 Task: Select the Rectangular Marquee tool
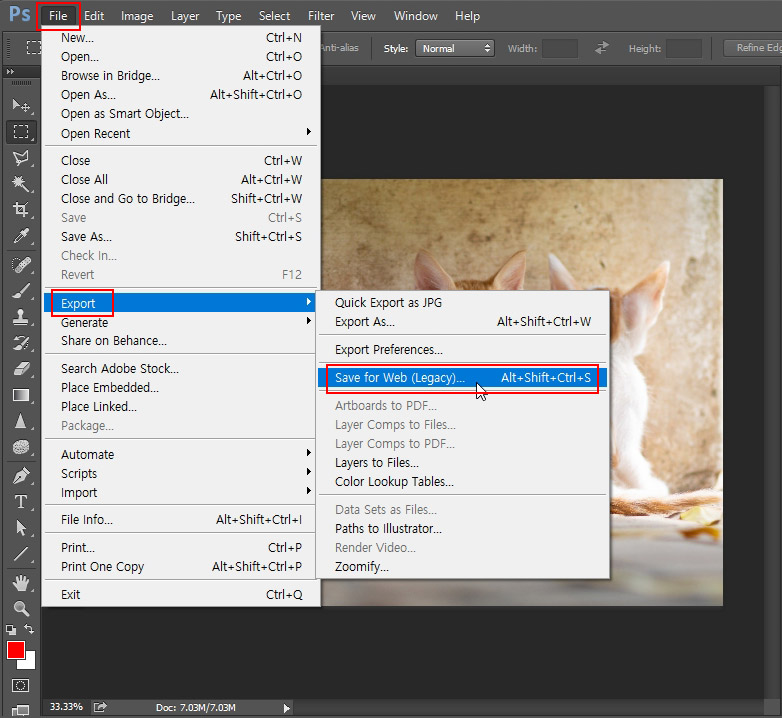[x=20, y=132]
